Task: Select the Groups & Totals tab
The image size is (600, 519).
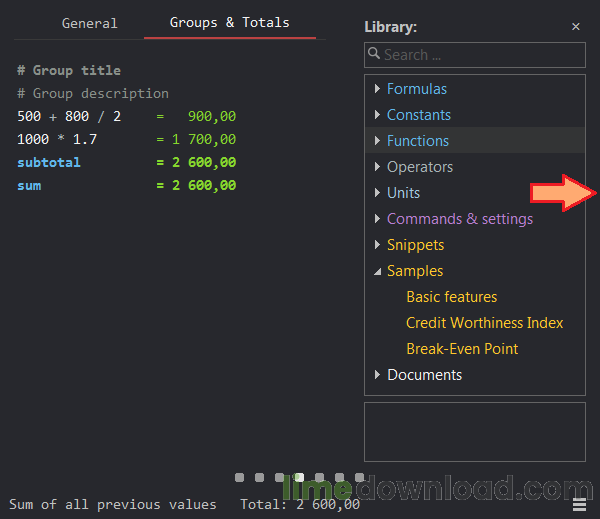Action: [x=229, y=22]
